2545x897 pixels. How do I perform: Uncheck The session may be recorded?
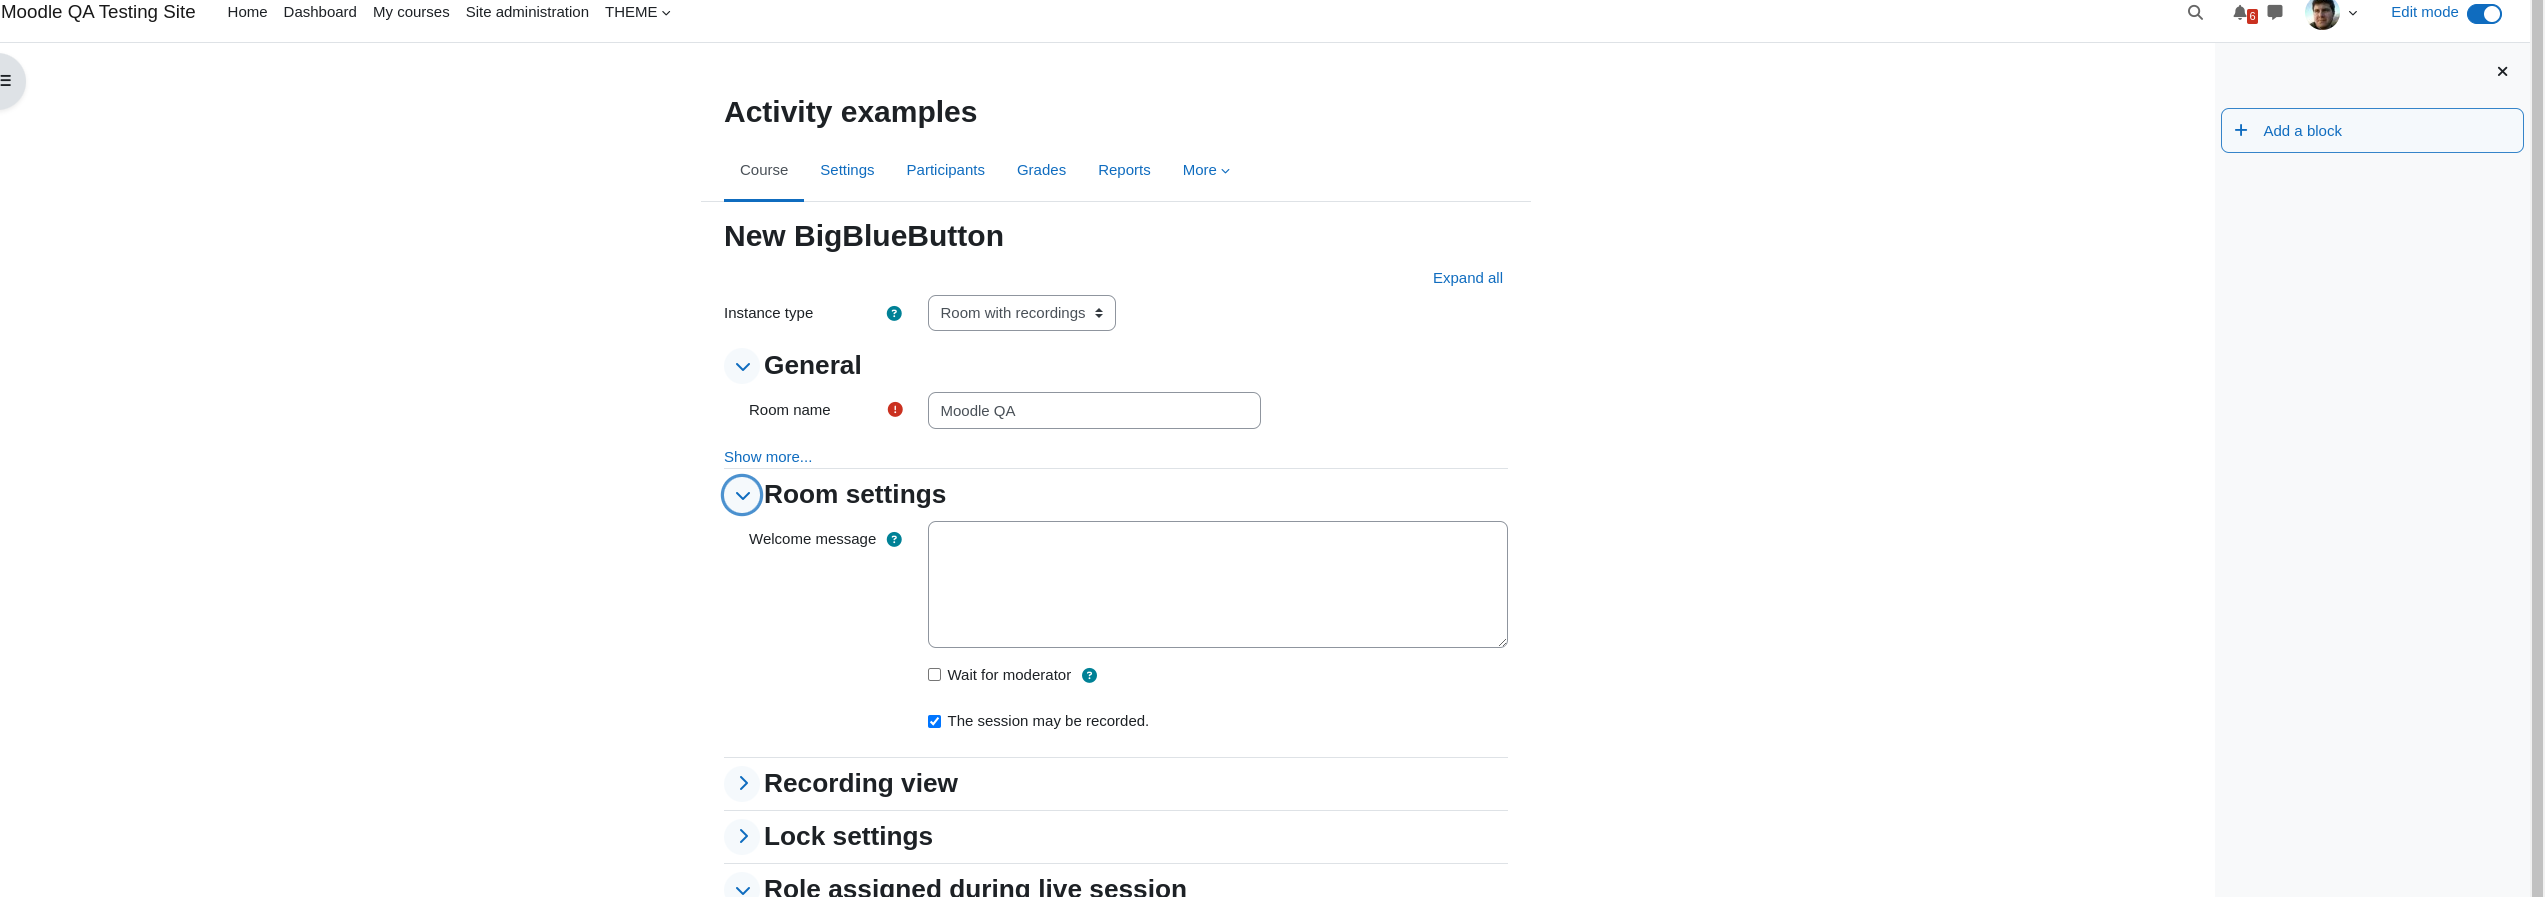[934, 721]
